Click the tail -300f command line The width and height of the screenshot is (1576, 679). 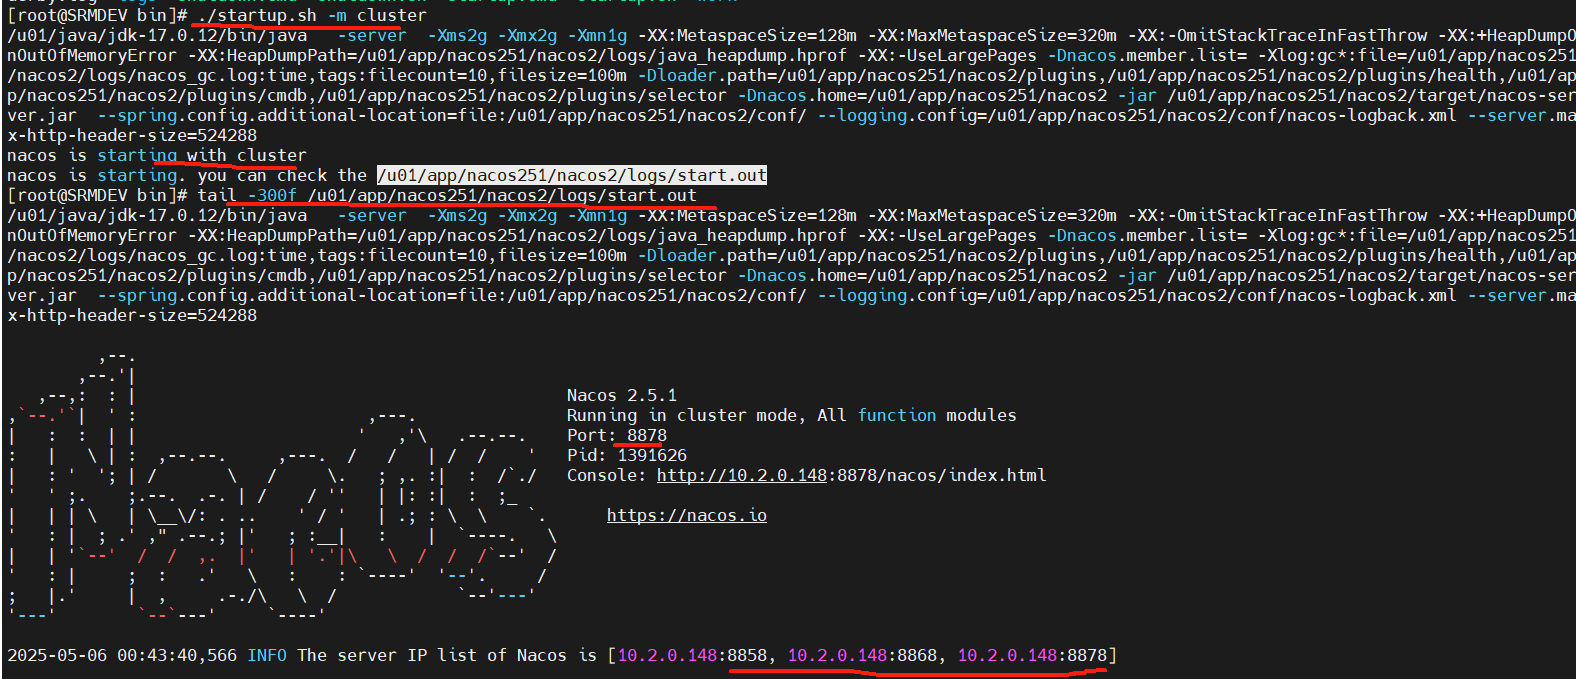point(447,195)
